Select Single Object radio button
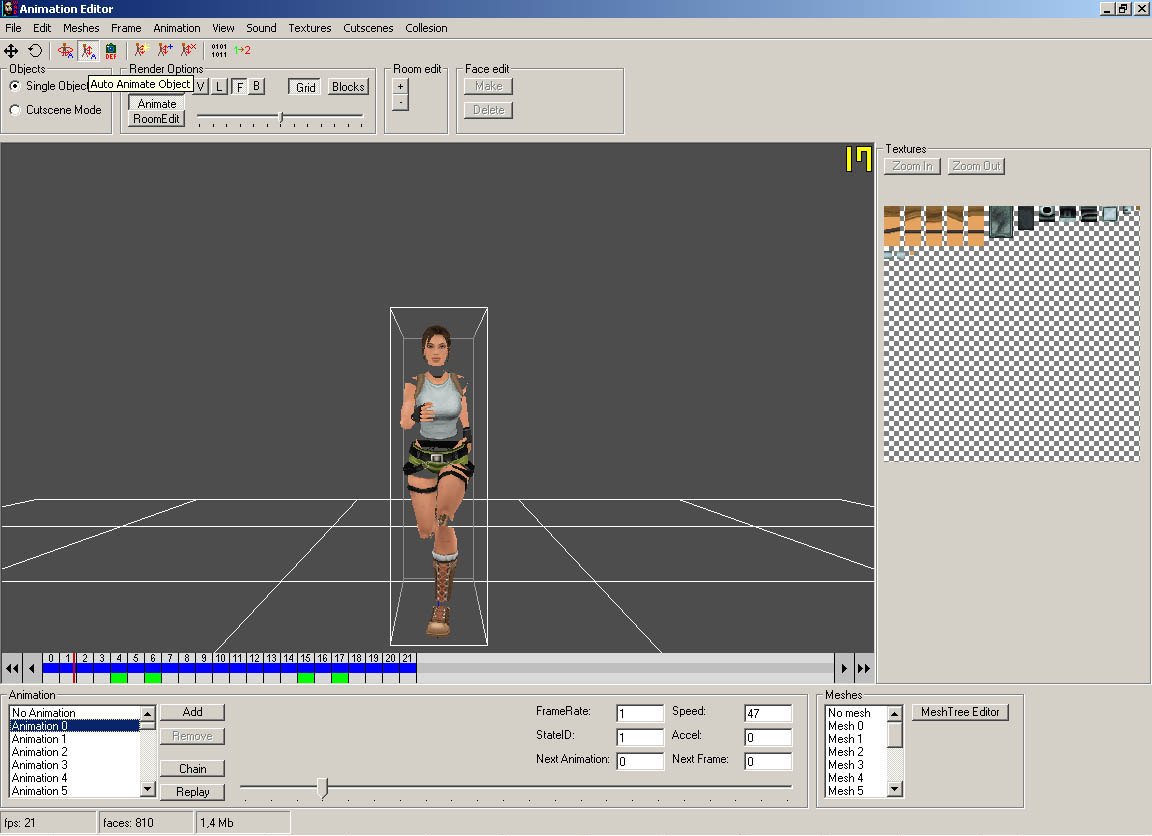The image size is (1152, 836). pyautogui.click(x=15, y=86)
